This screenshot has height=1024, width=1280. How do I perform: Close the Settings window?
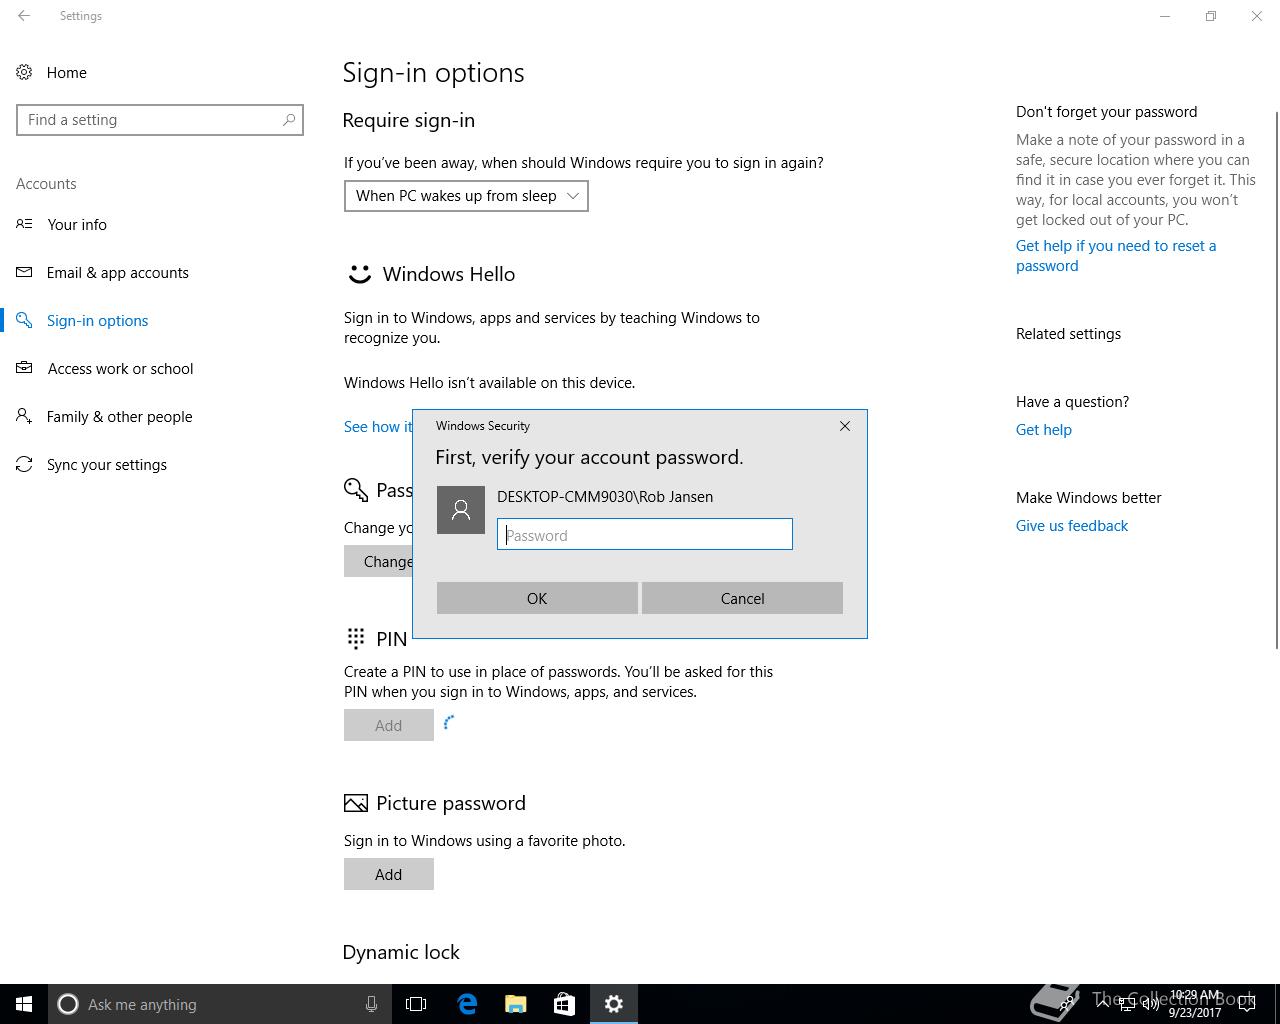point(1257,16)
